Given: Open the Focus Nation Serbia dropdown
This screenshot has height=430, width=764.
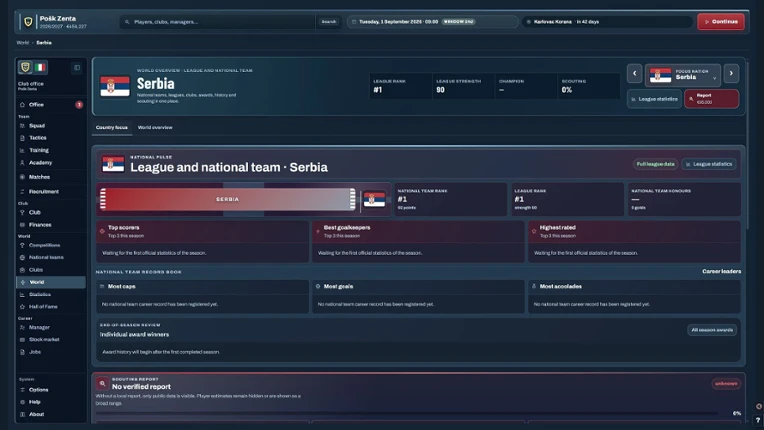Looking at the screenshot, I should click(683, 75).
